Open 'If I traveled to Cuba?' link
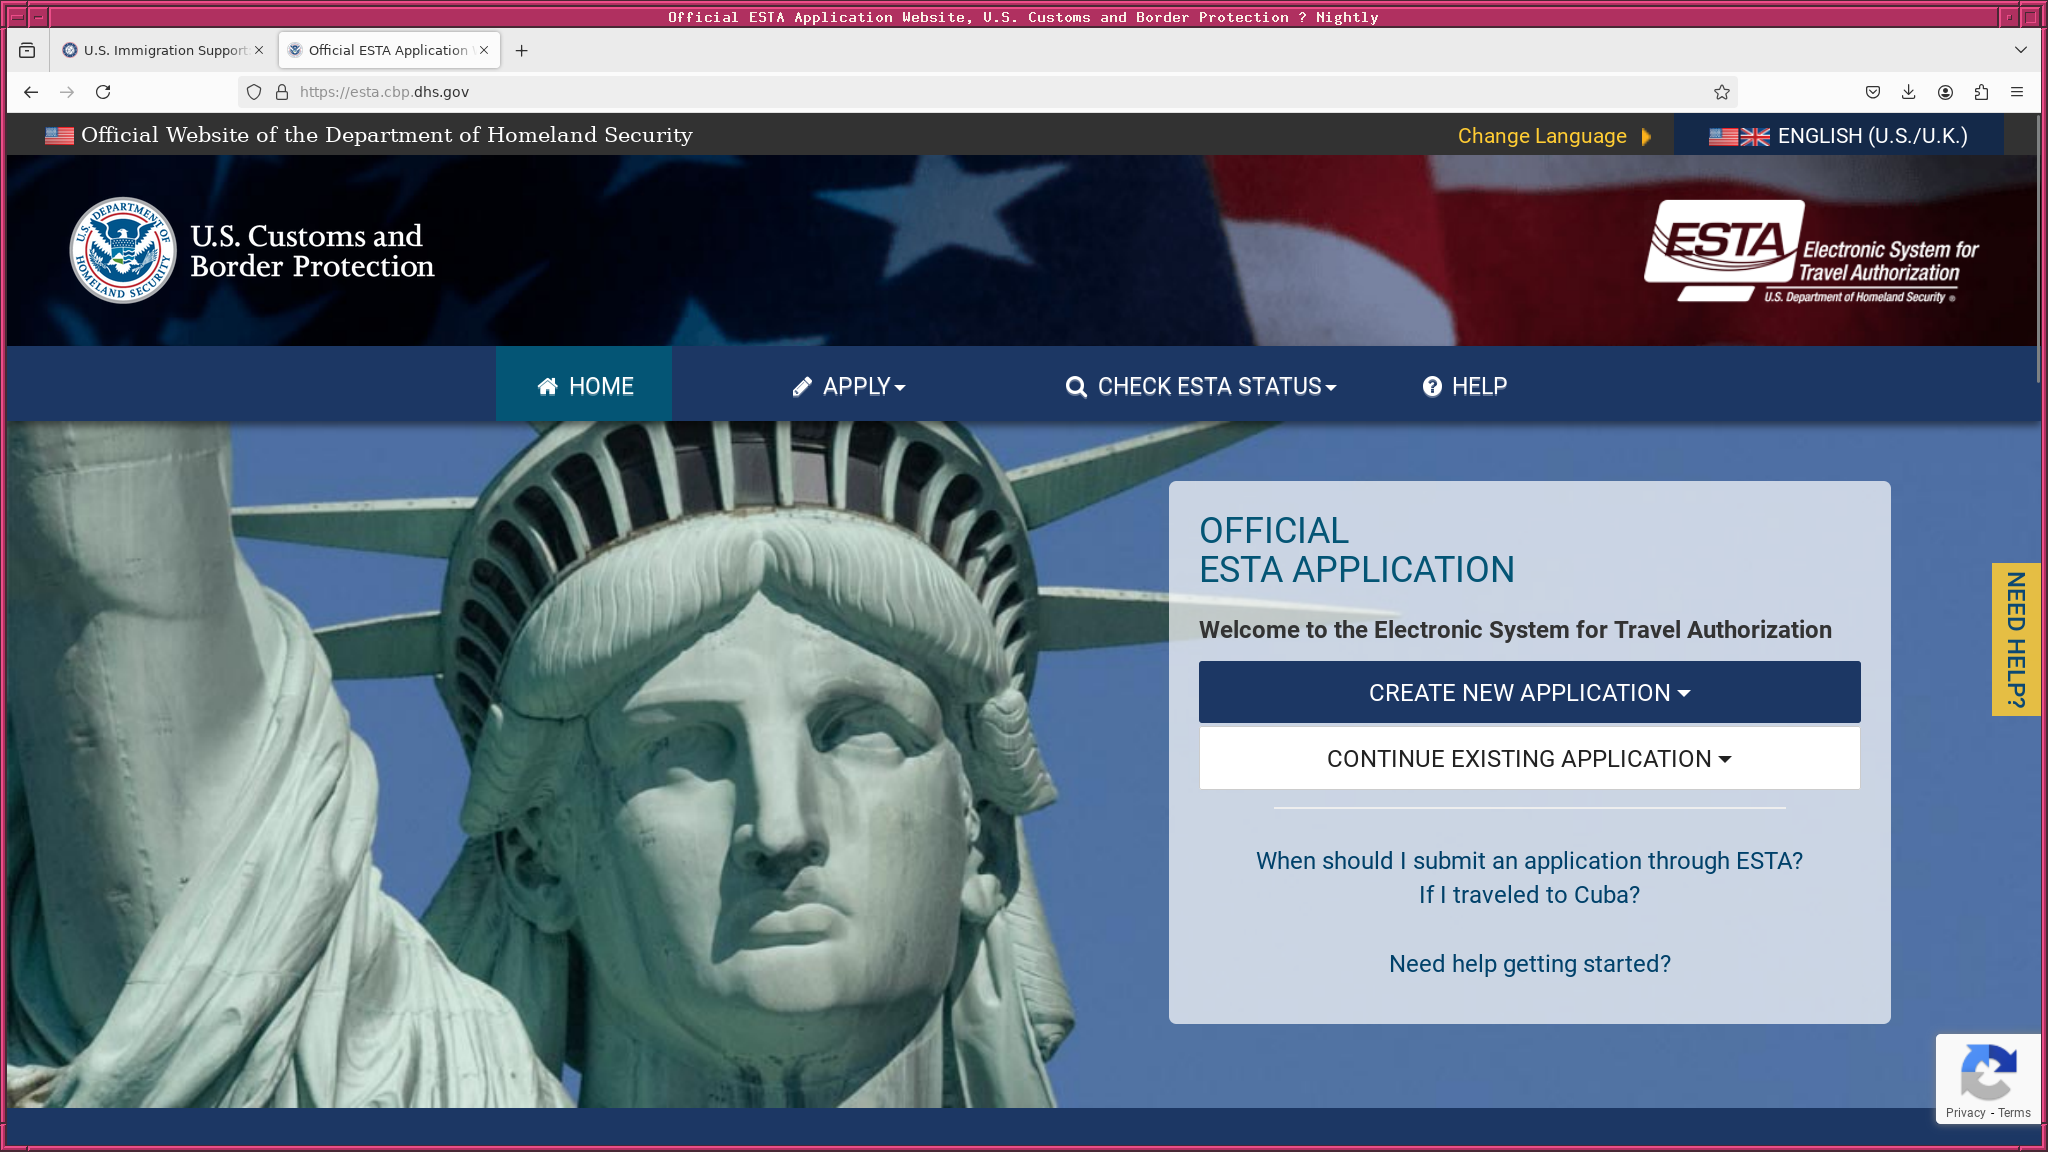 (x=1529, y=895)
